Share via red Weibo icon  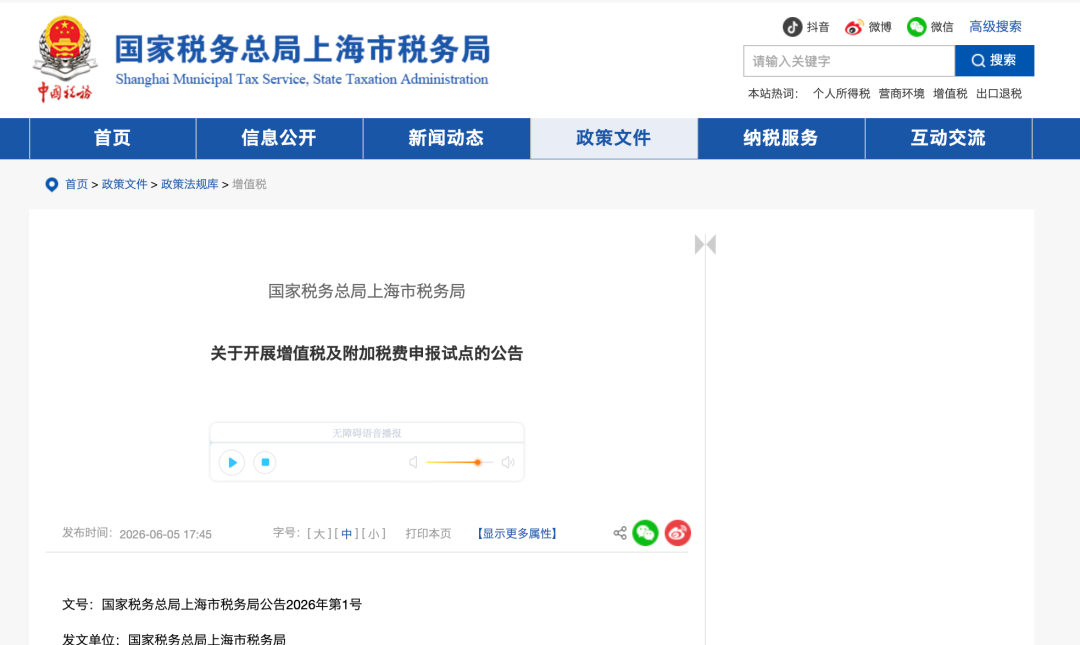tap(678, 533)
